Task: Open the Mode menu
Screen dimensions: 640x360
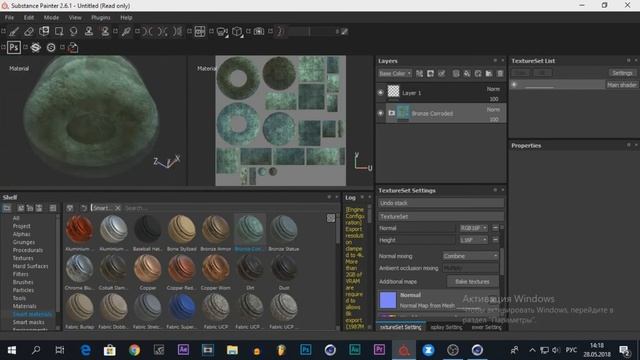Action: (51, 18)
